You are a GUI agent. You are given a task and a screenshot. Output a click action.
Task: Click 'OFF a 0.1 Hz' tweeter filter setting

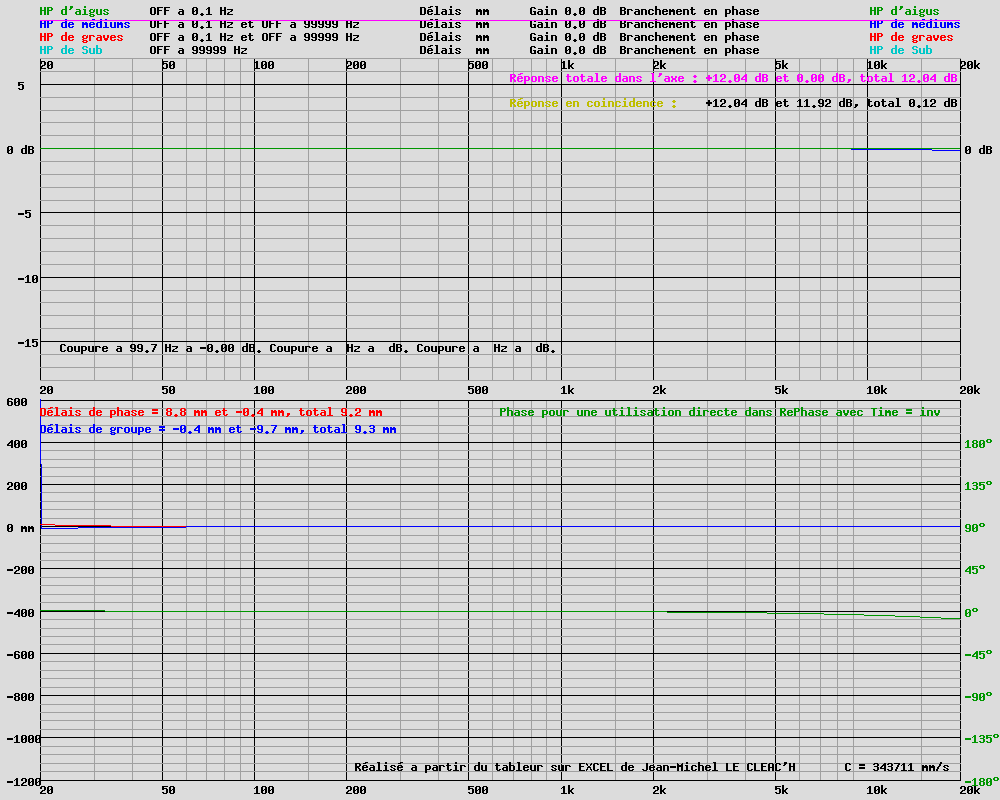pyautogui.click(x=191, y=11)
